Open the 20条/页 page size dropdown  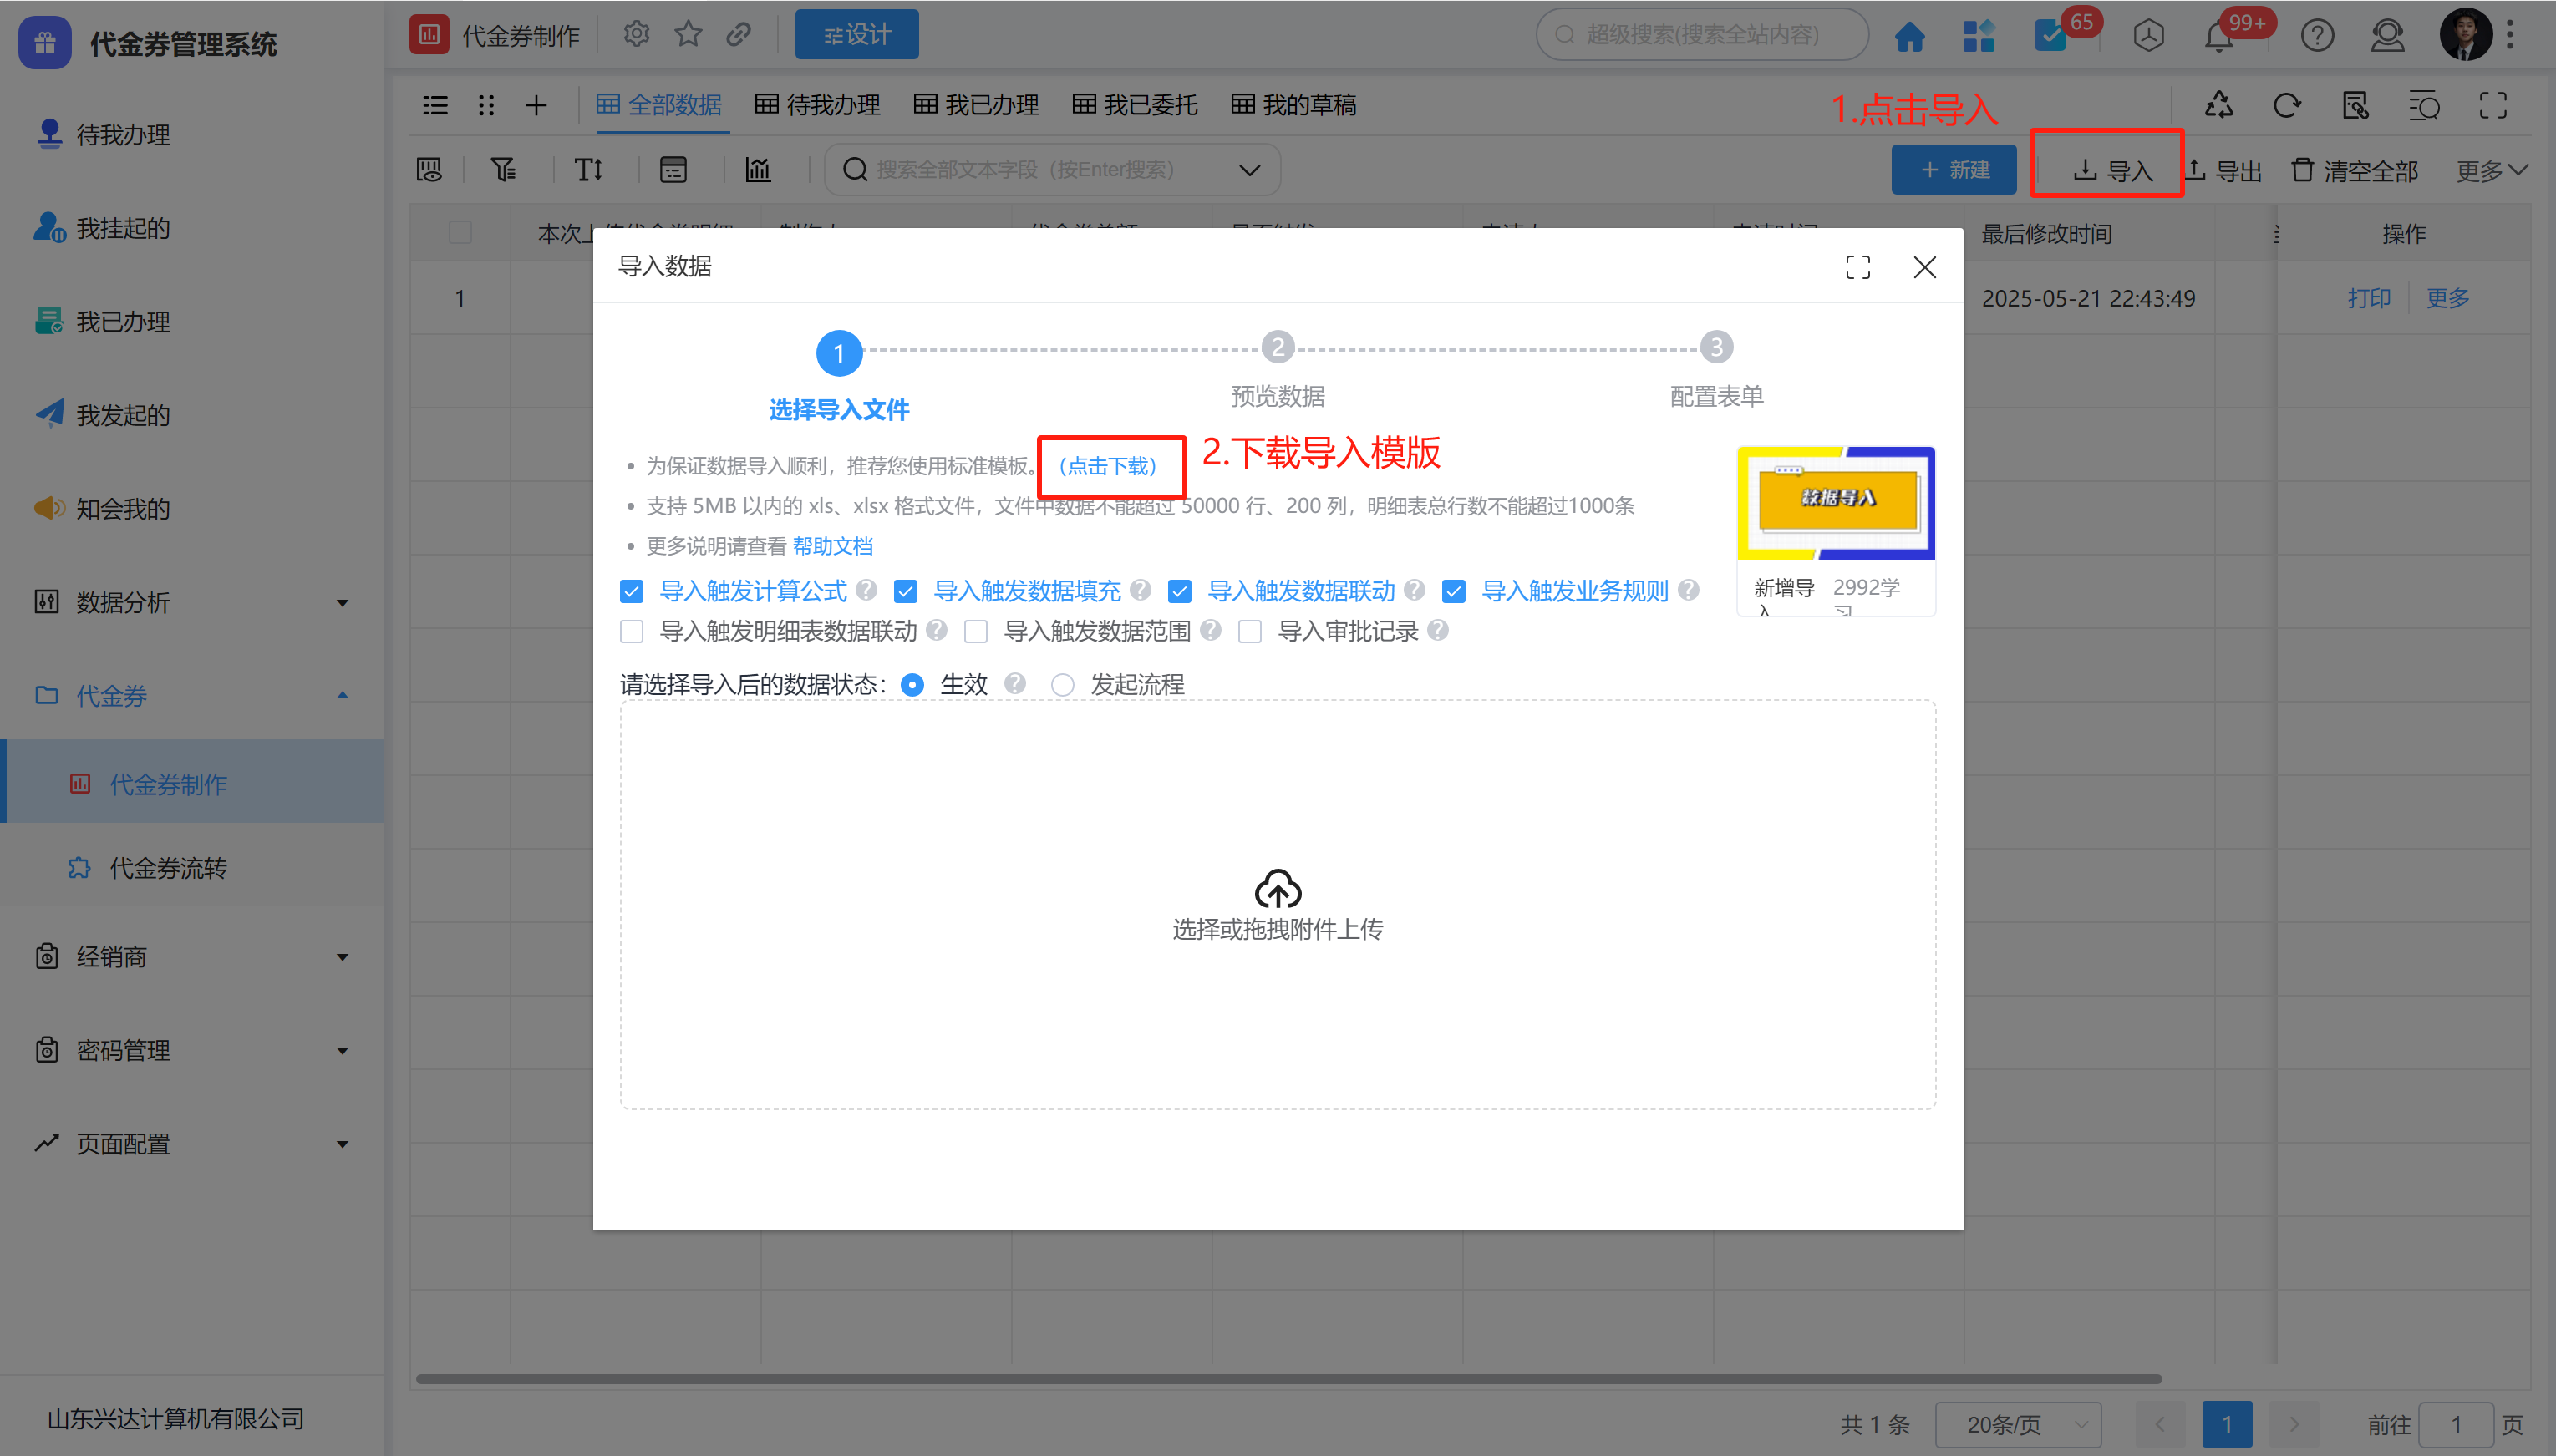pyautogui.click(x=2017, y=1424)
